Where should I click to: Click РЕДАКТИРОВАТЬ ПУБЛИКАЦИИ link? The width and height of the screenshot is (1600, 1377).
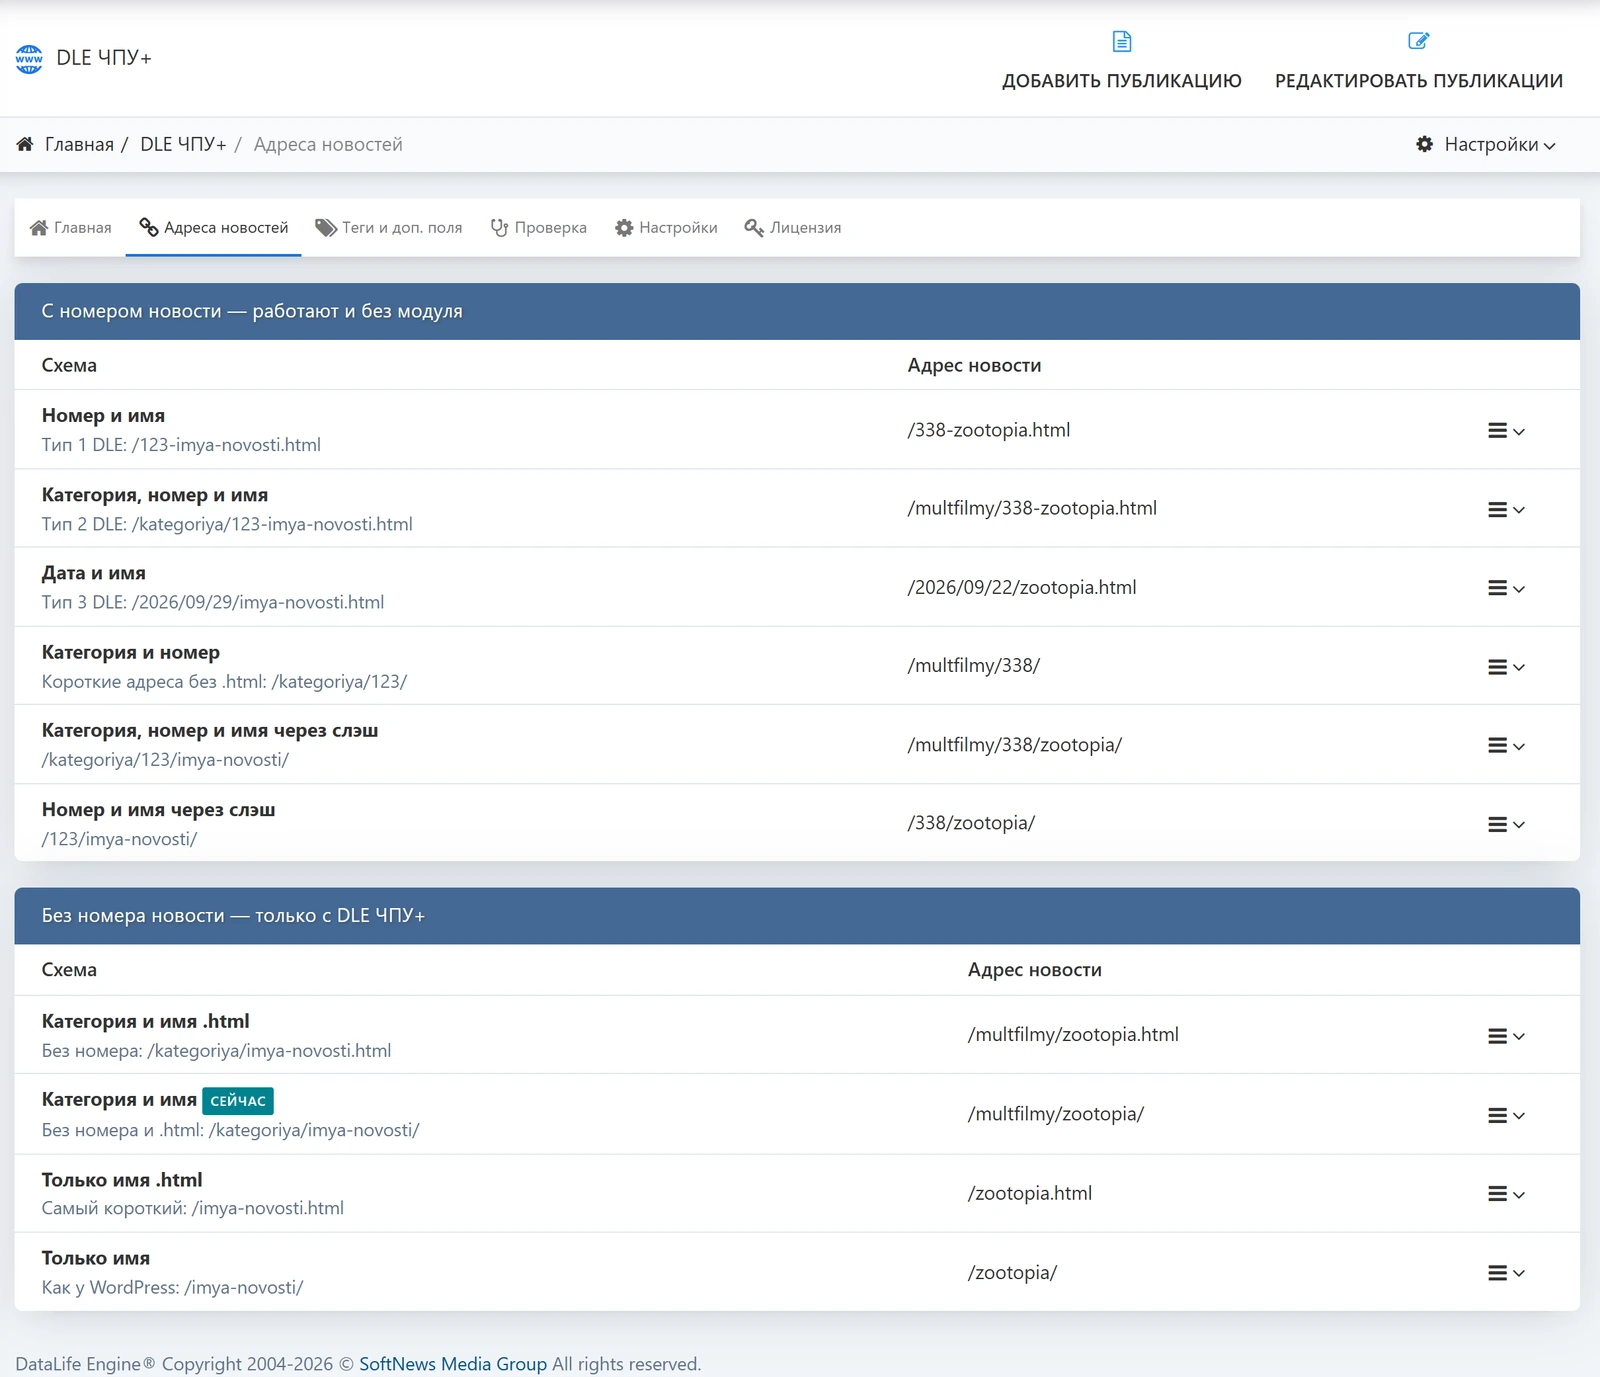pos(1418,81)
